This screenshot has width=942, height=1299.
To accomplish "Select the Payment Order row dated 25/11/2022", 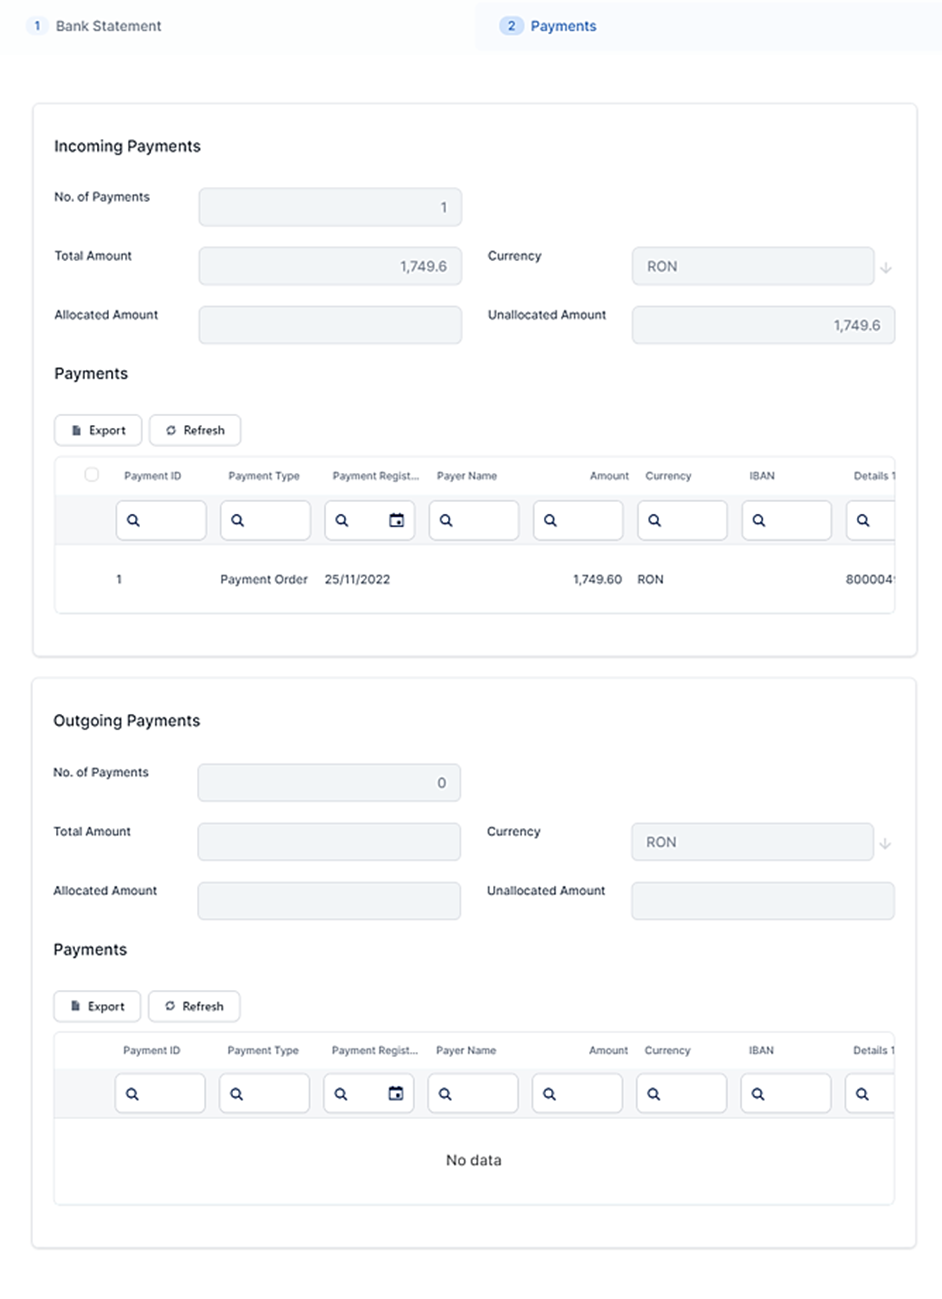I will 264,580.
